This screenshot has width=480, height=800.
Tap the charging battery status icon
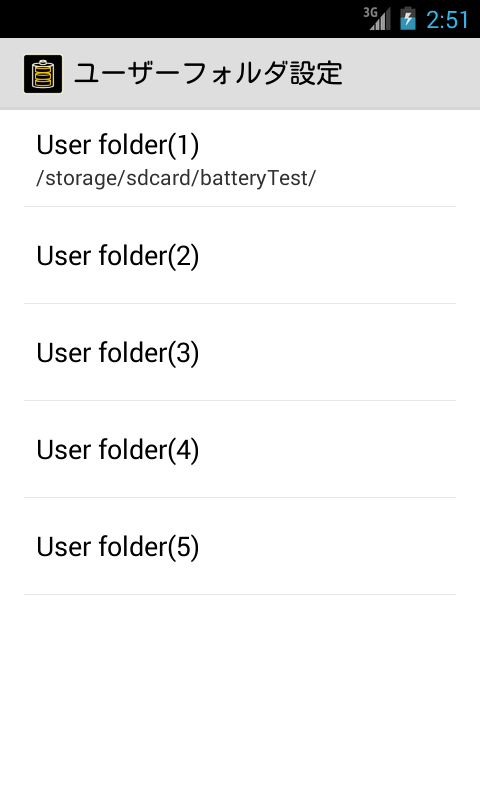[x=408, y=19]
